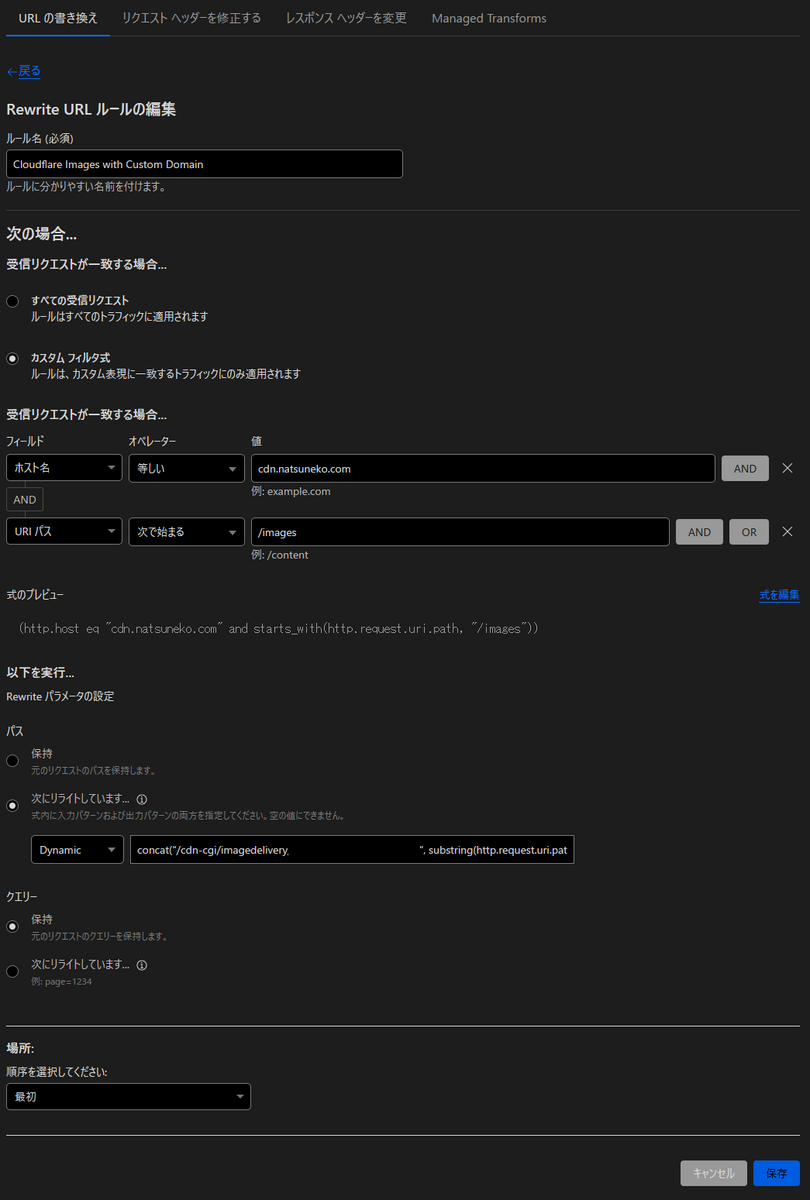Open expression editor via 式を編集 link
This screenshot has height=1200, width=810.
[779, 595]
